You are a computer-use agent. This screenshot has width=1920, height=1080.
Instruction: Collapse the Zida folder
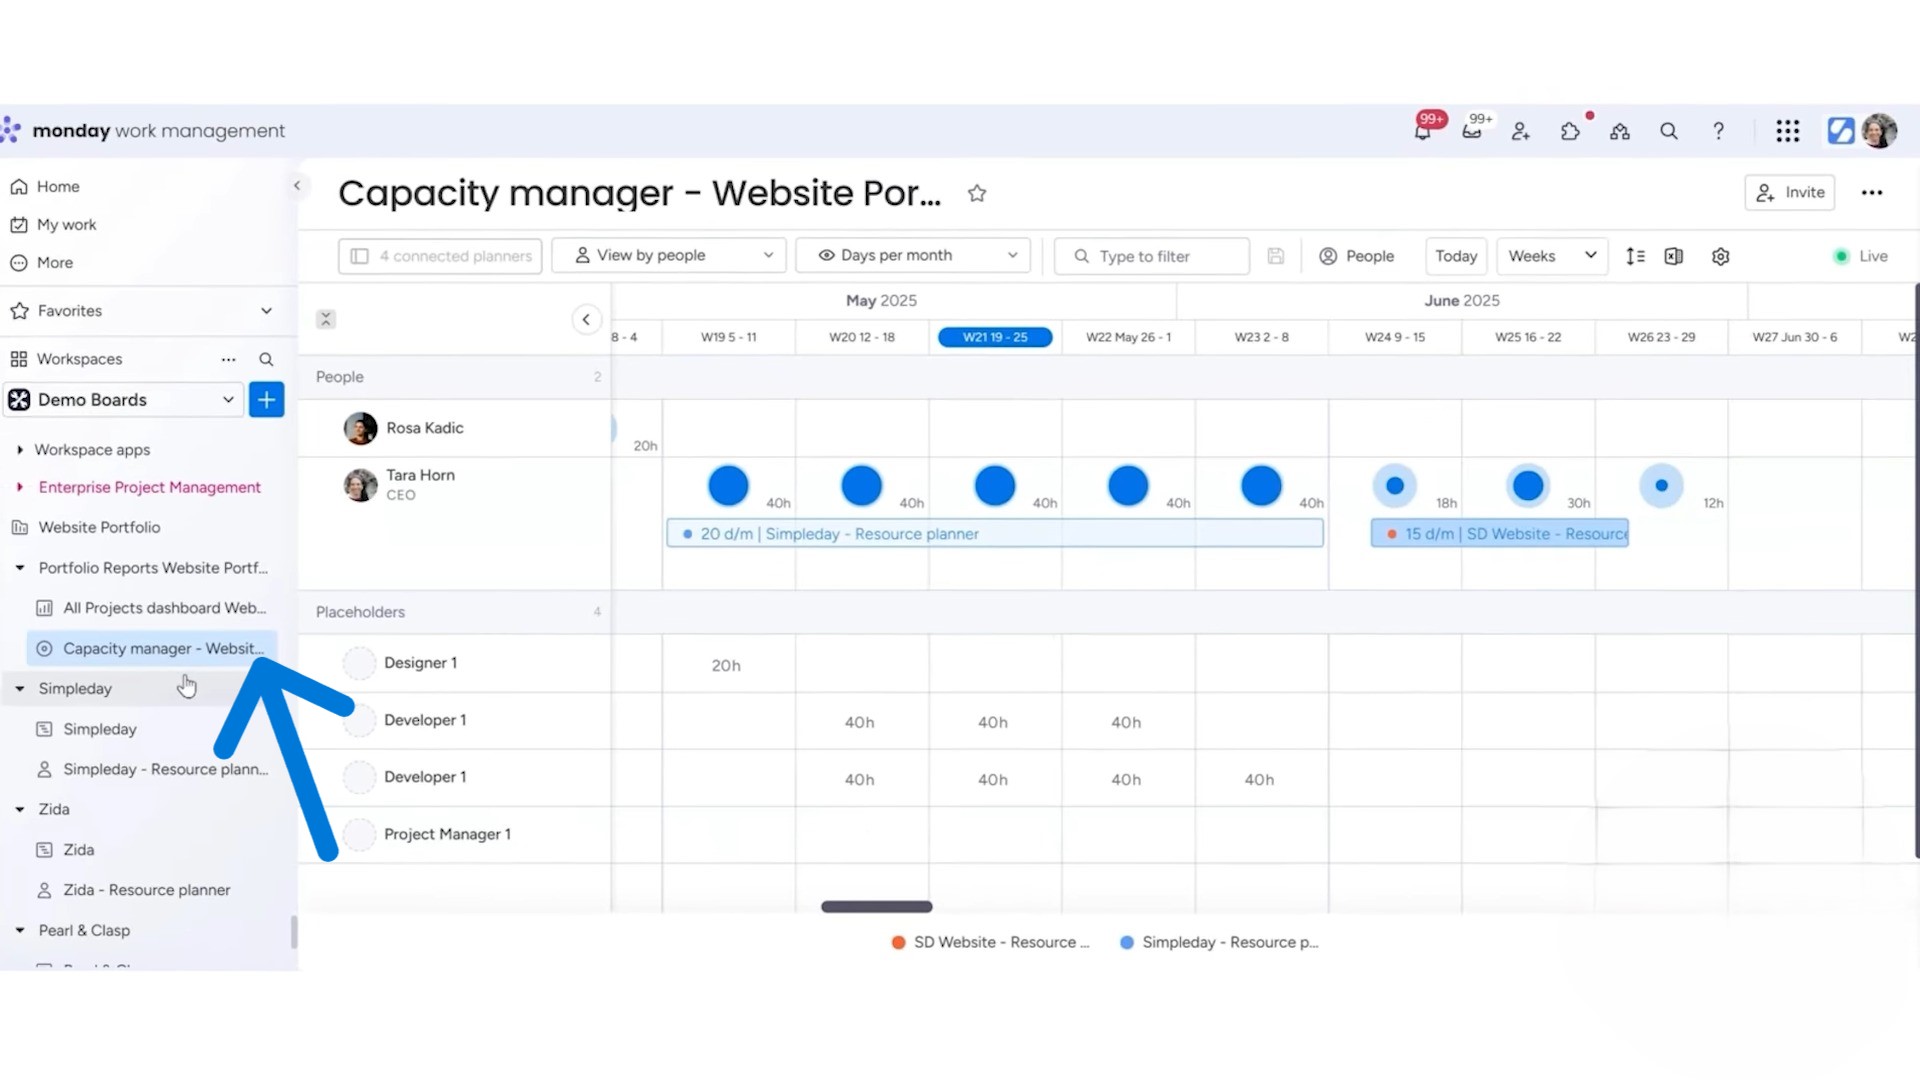coord(20,810)
